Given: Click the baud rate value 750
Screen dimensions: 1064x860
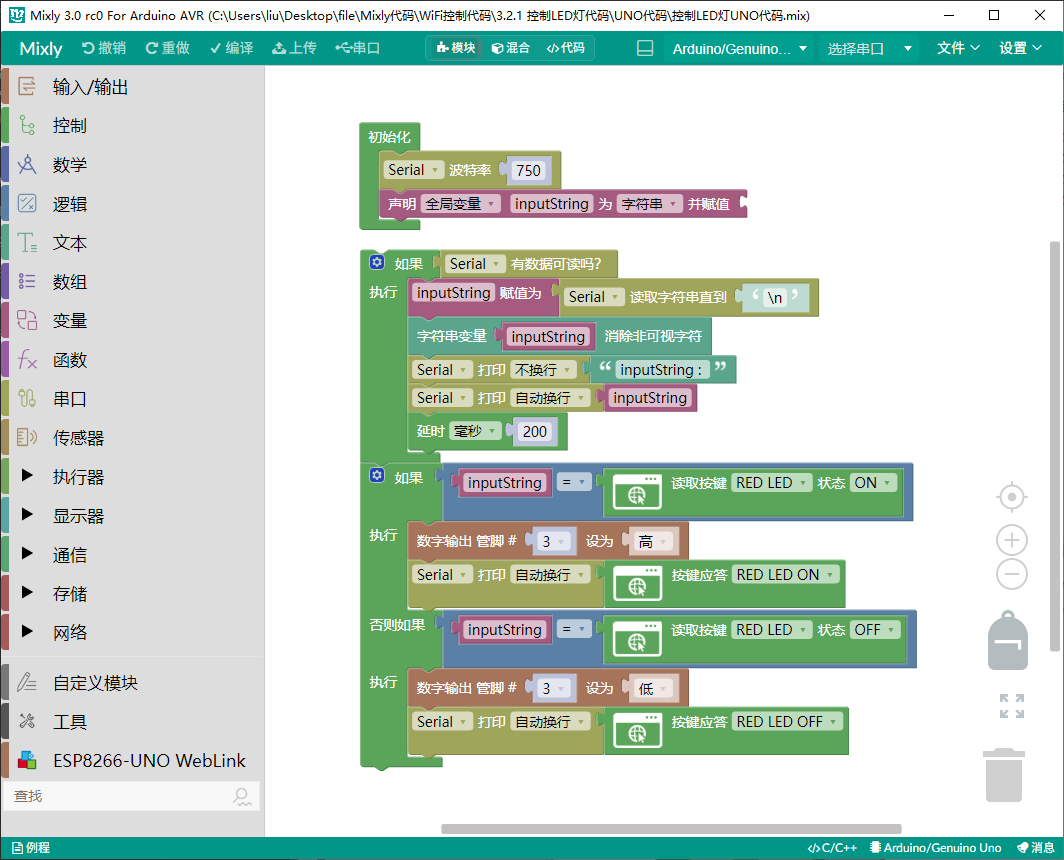Looking at the screenshot, I should pyautogui.click(x=528, y=170).
